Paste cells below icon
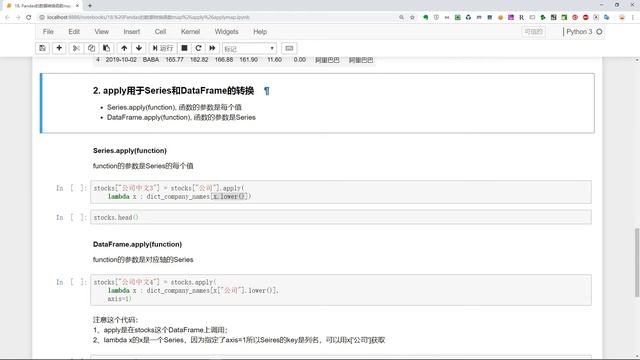This screenshot has height=360, width=640. (x=106, y=48)
